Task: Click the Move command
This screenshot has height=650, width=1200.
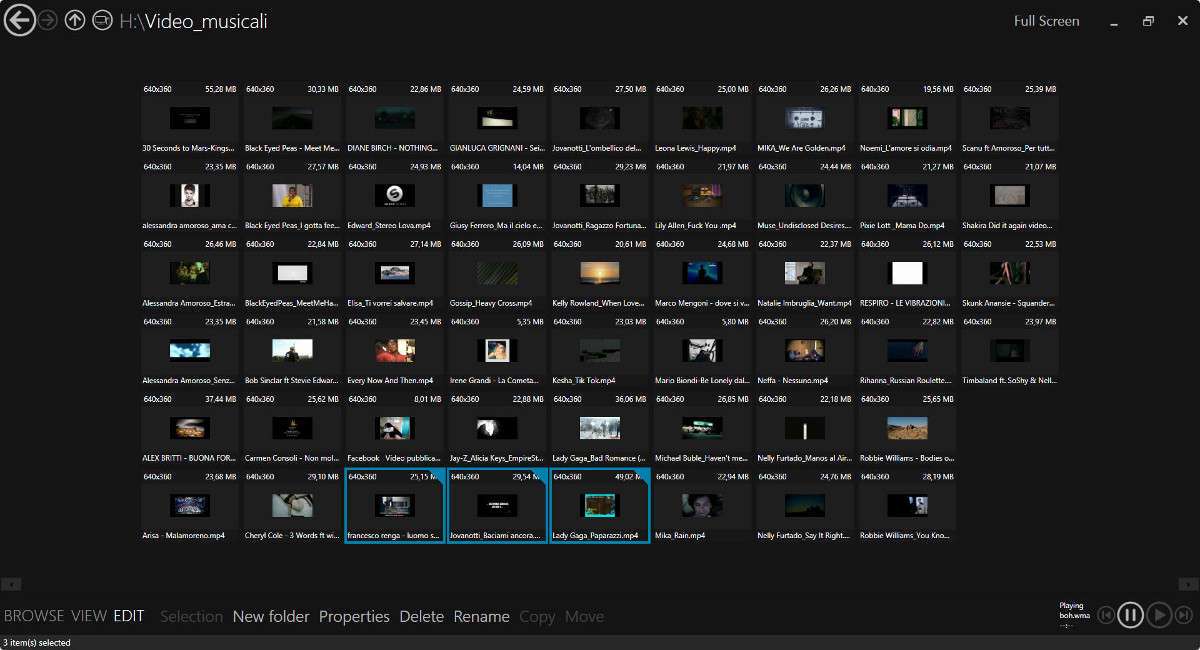Action: (584, 617)
